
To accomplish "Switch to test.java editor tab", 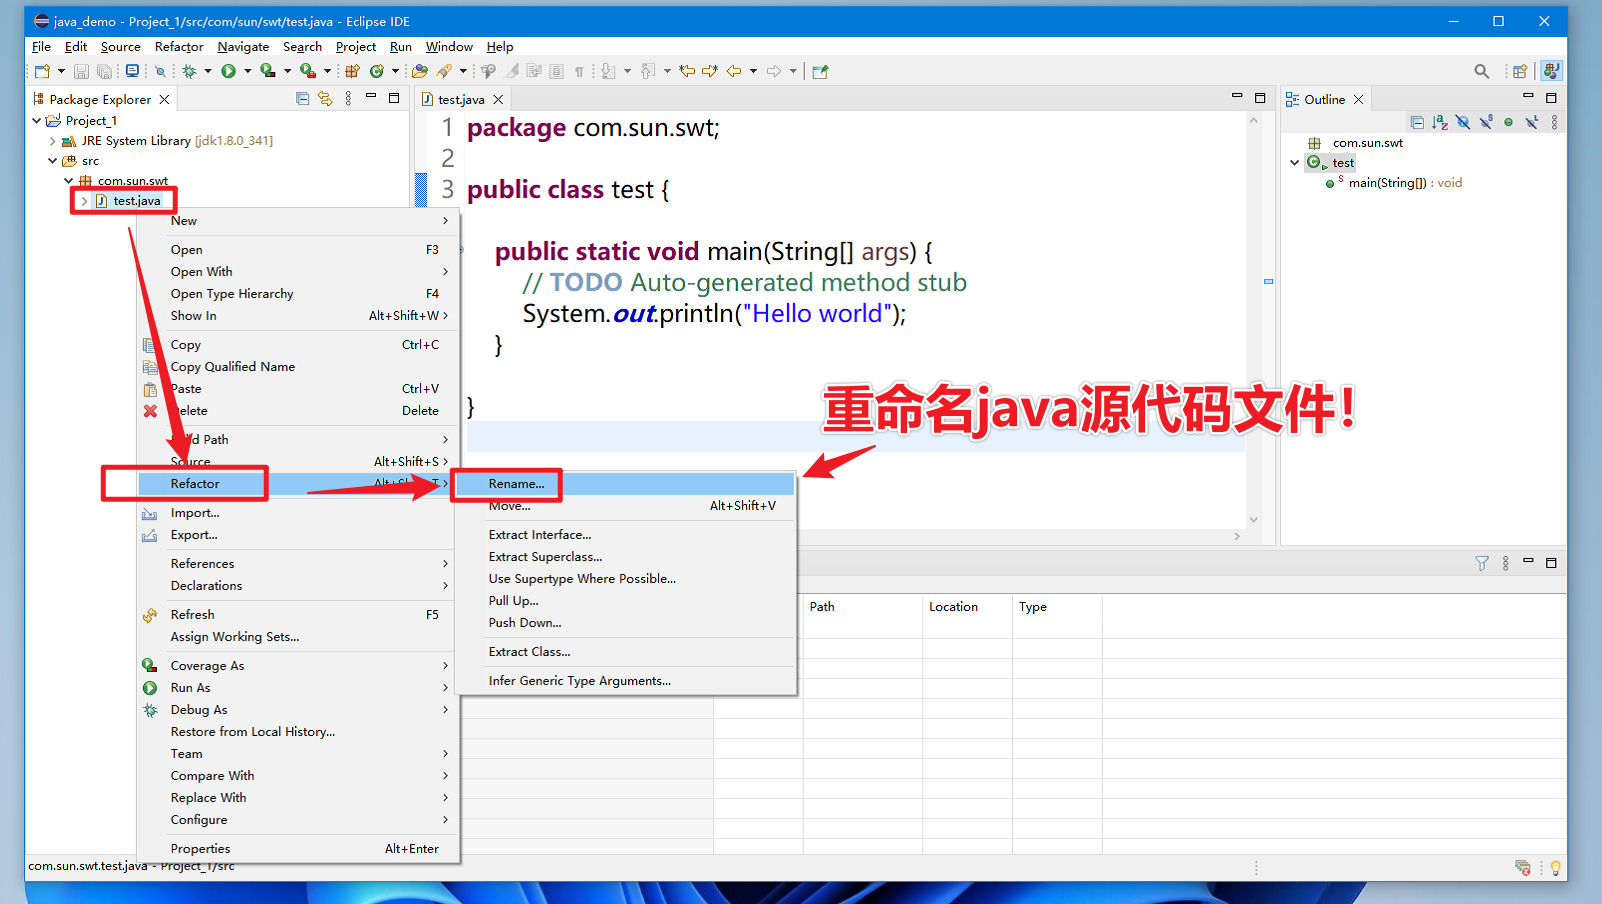I will coord(461,99).
